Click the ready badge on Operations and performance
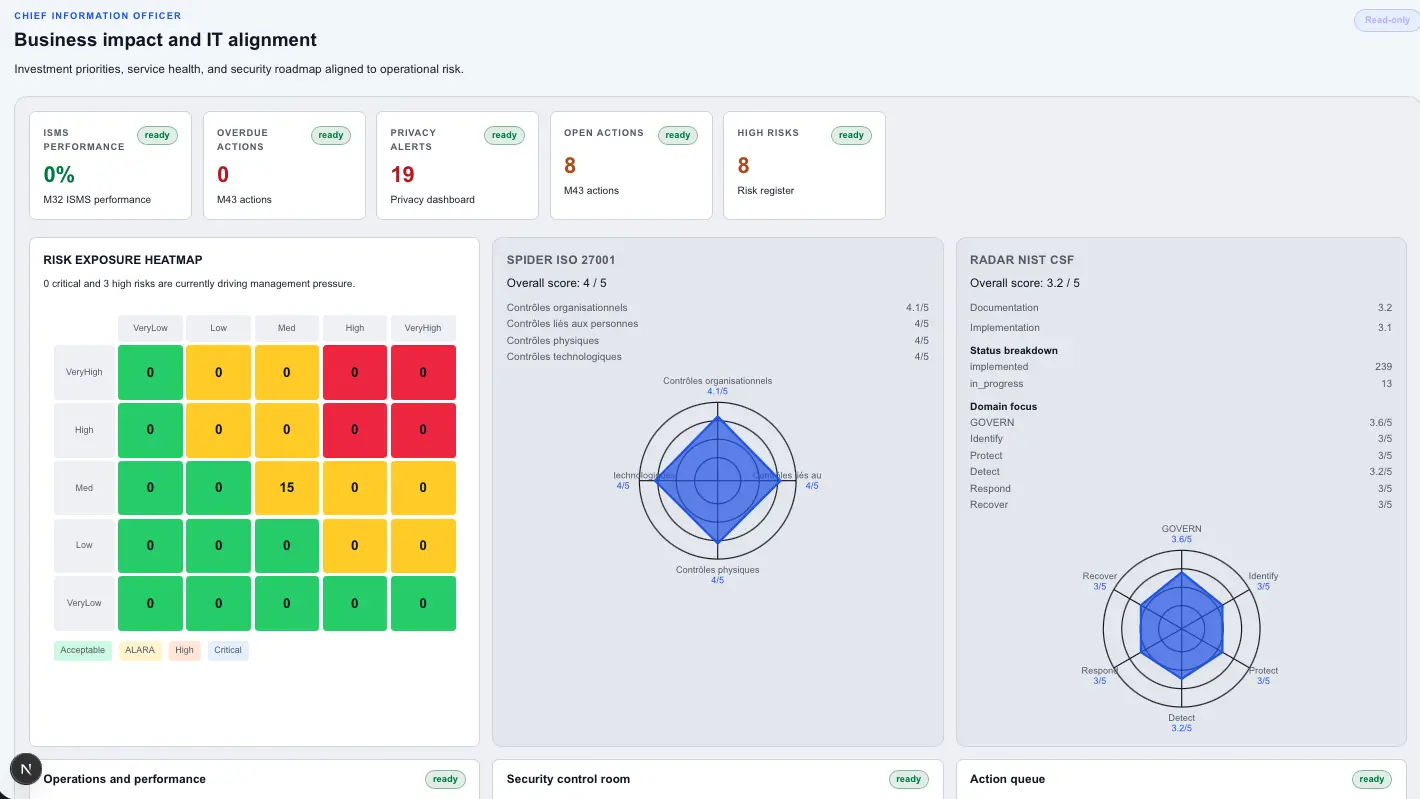1420x799 pixels. tap(445, 779)
